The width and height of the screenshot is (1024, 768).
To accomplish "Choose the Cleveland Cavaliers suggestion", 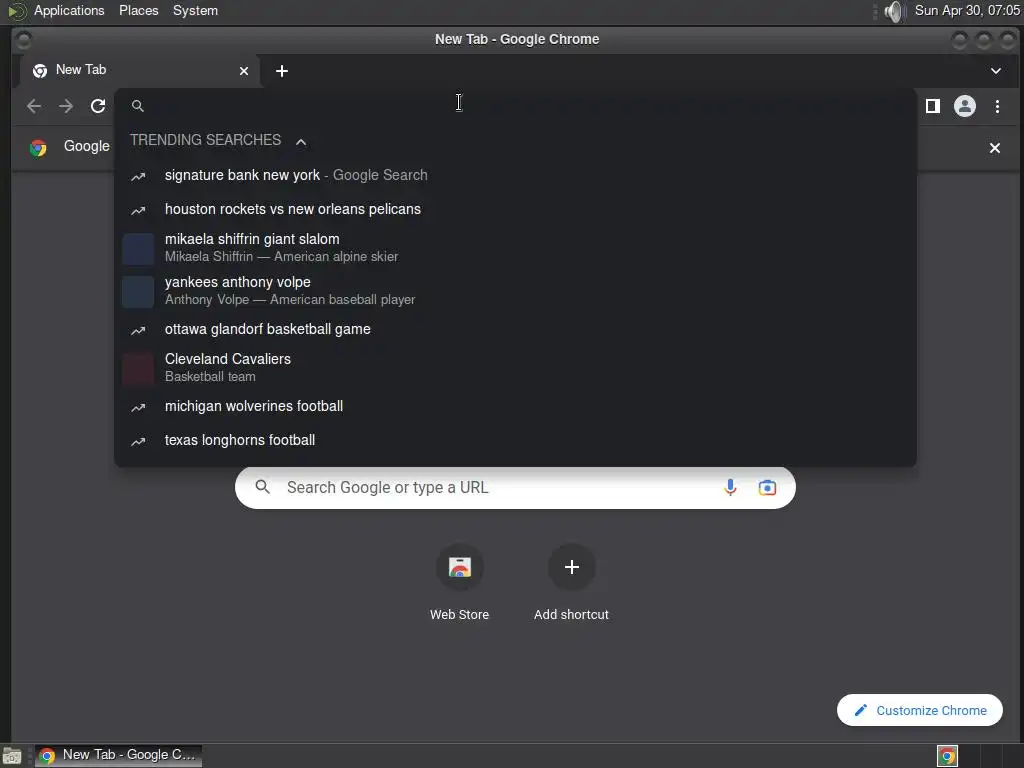I will point(515,368).
